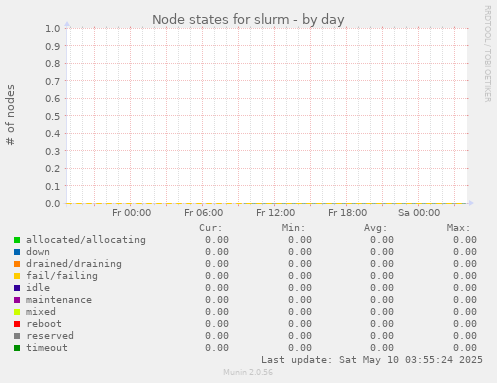Click the lime mixed legend swatch
The height and width of the screenshot is (383, 497).
(x=17, y=312)
